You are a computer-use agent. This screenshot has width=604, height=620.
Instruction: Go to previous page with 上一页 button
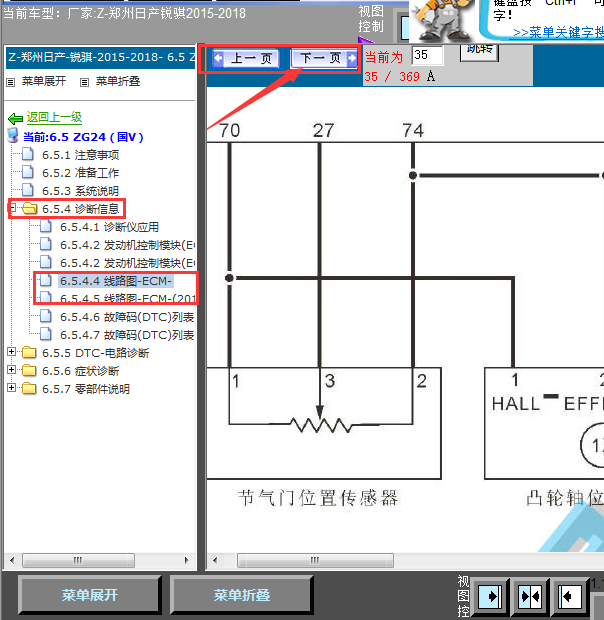245,59
